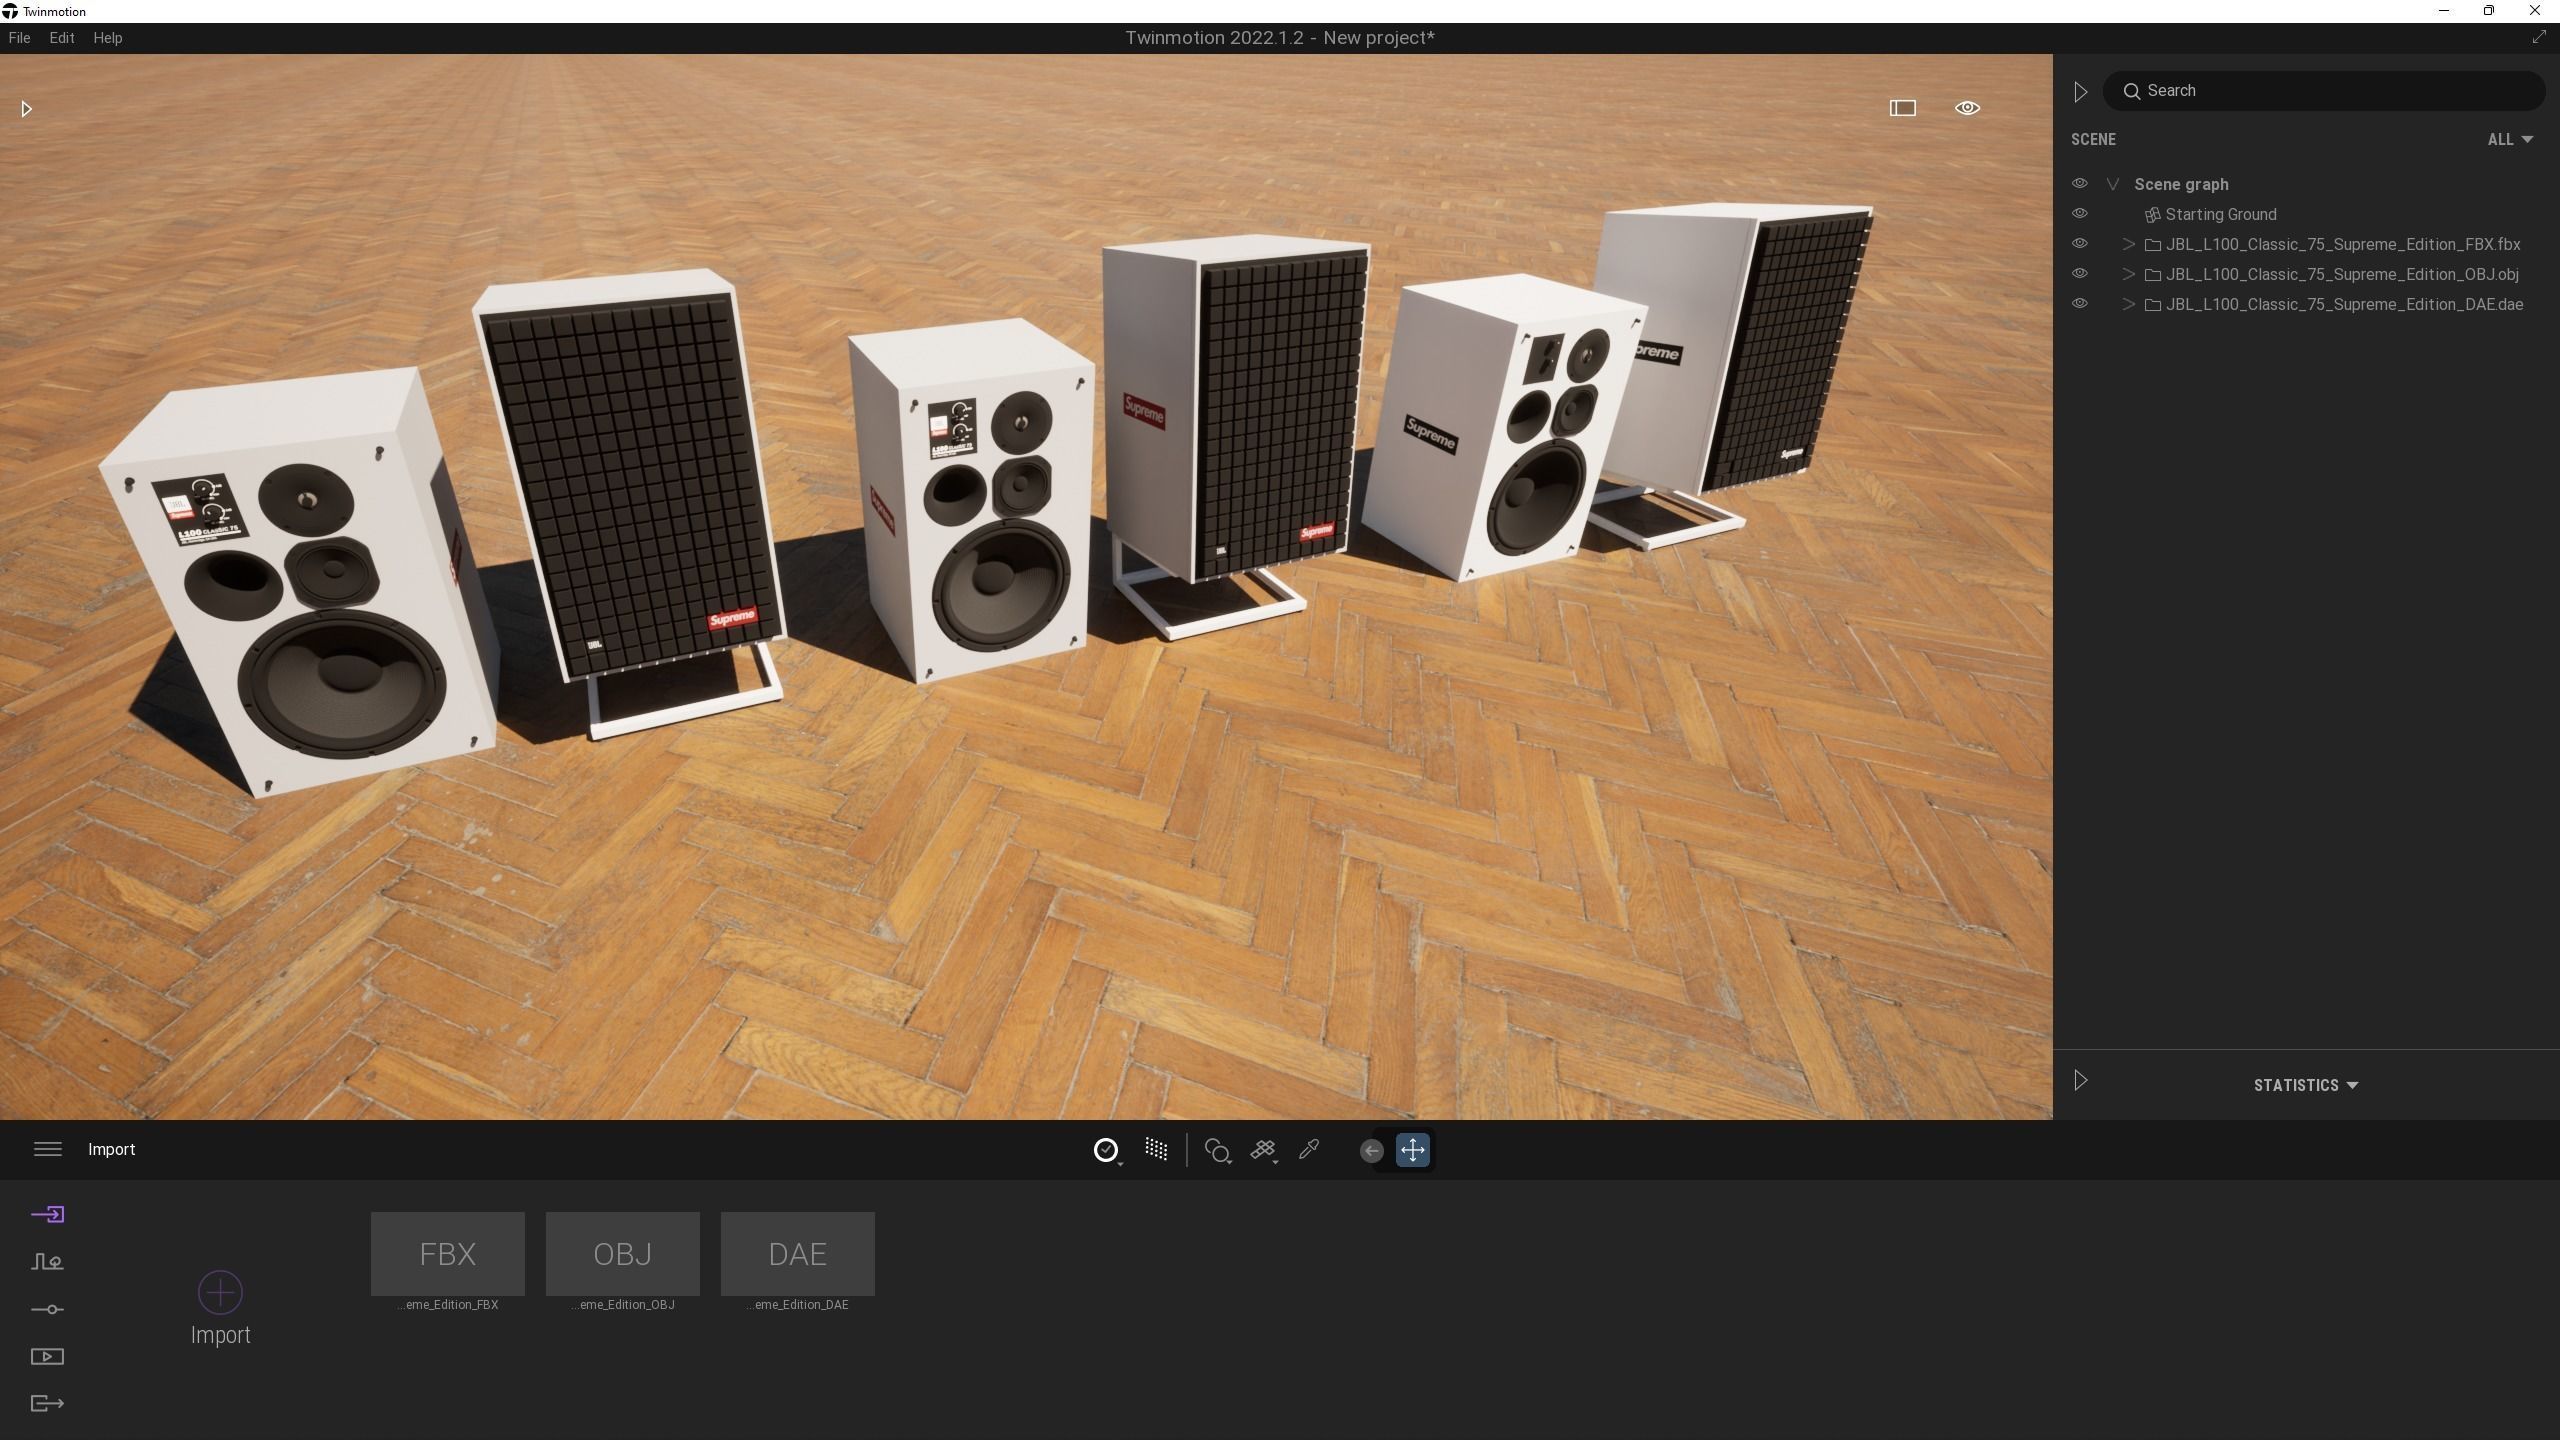The image size is (2560, 1440).
Task: Hide the JBL OBJ.obj import
Action: coord(2079,274)
